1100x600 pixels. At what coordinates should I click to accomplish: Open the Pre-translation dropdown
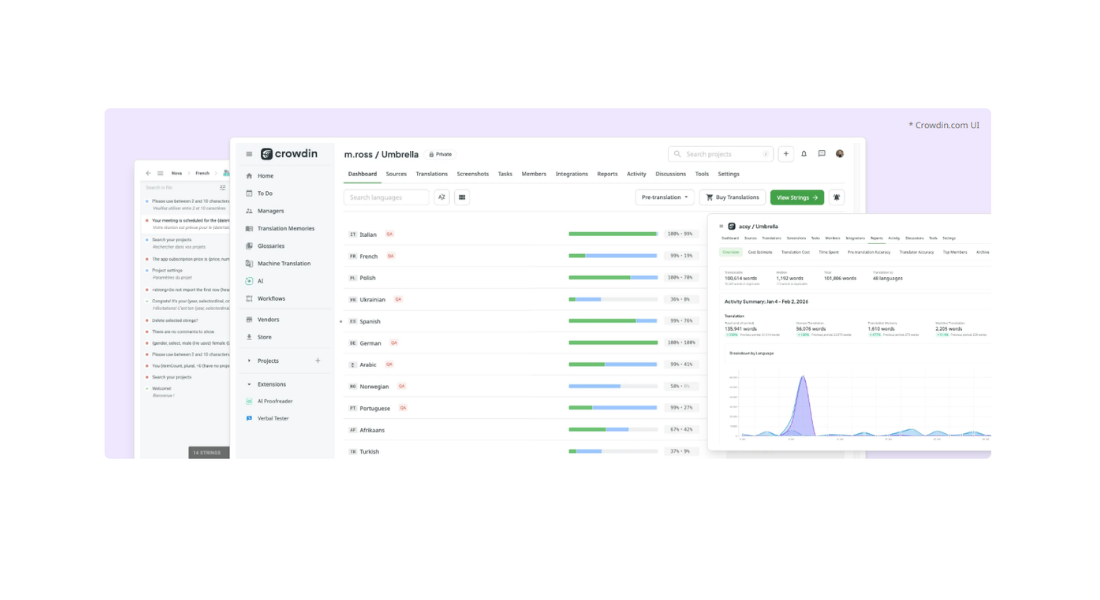tap(666, 198)
